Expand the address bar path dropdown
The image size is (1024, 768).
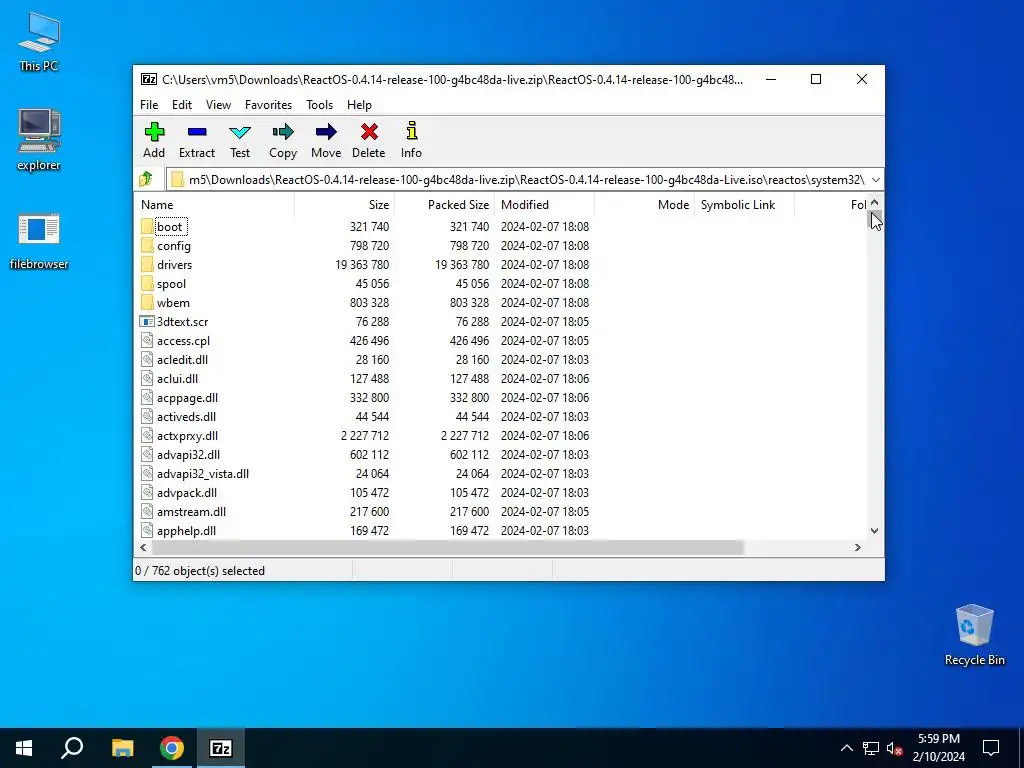click(876, 180)
